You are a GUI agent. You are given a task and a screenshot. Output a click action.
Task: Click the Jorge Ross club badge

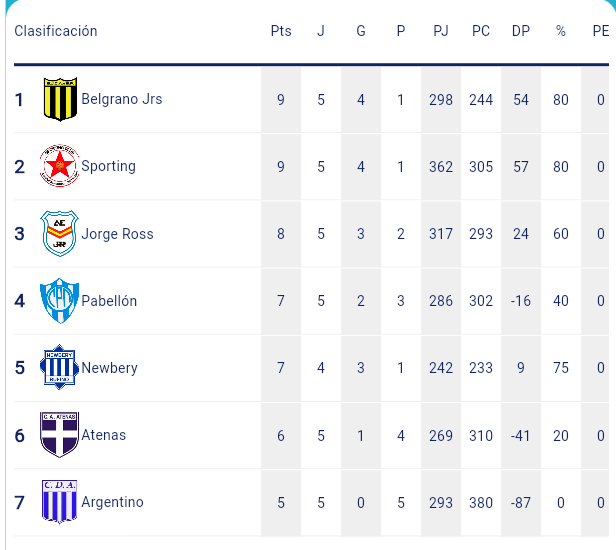[59, 233]
